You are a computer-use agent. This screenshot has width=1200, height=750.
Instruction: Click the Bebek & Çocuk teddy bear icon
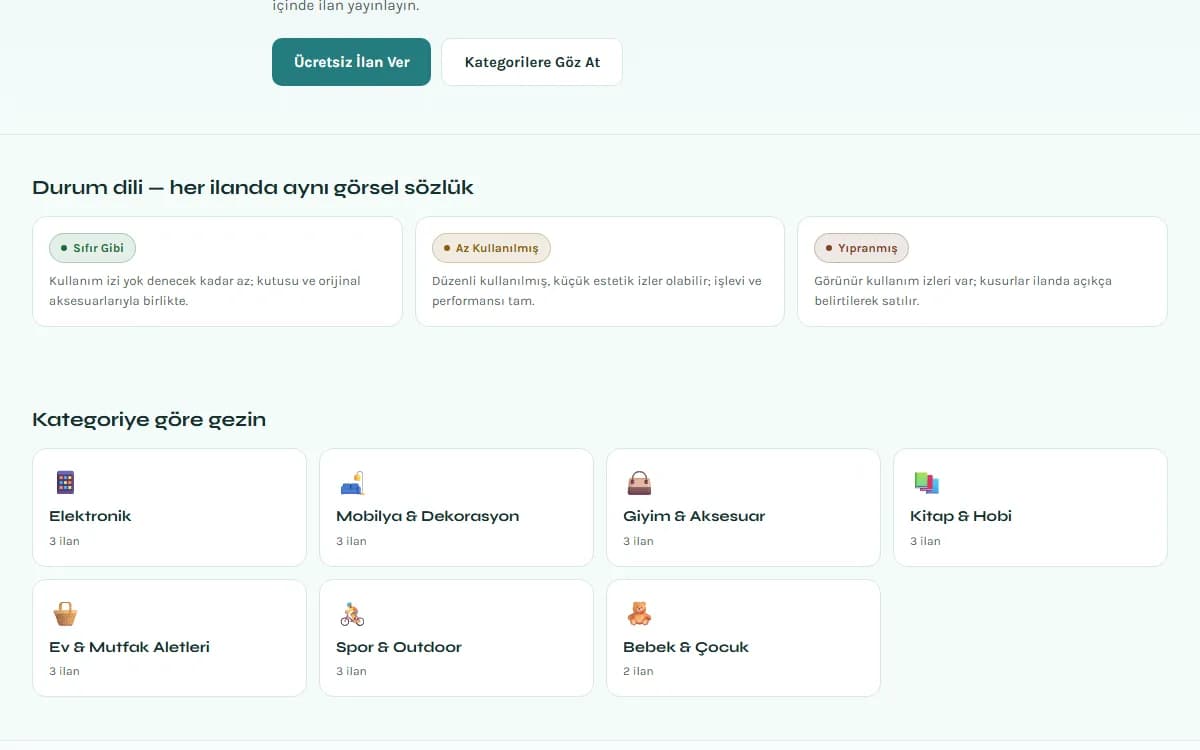639,613
